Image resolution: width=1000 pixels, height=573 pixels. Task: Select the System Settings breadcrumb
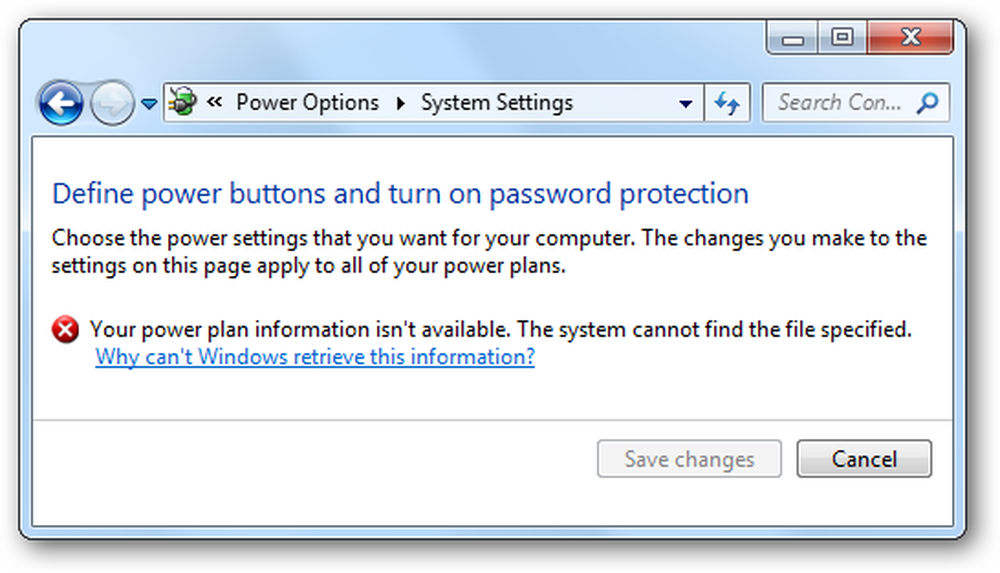tap(497, 103)
